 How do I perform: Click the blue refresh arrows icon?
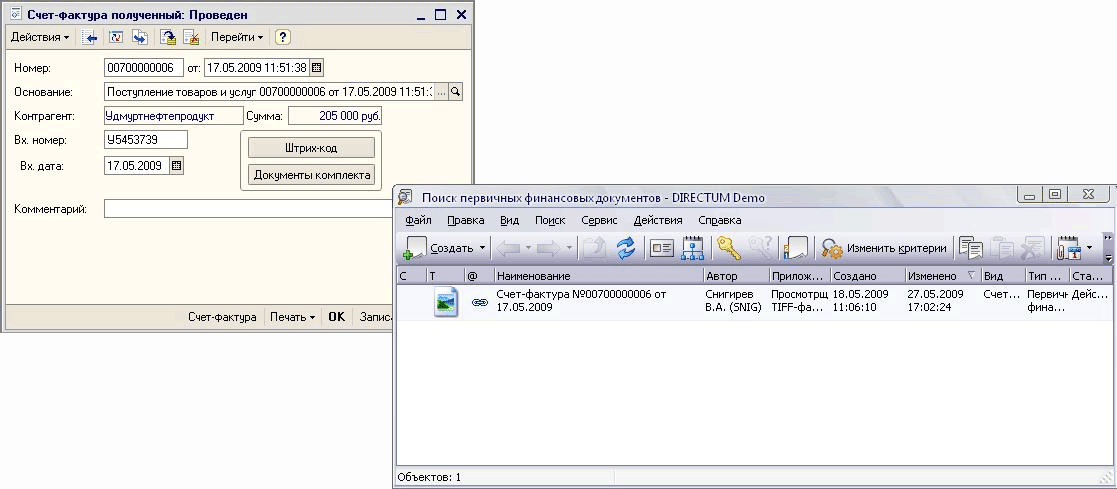point(625,248)
